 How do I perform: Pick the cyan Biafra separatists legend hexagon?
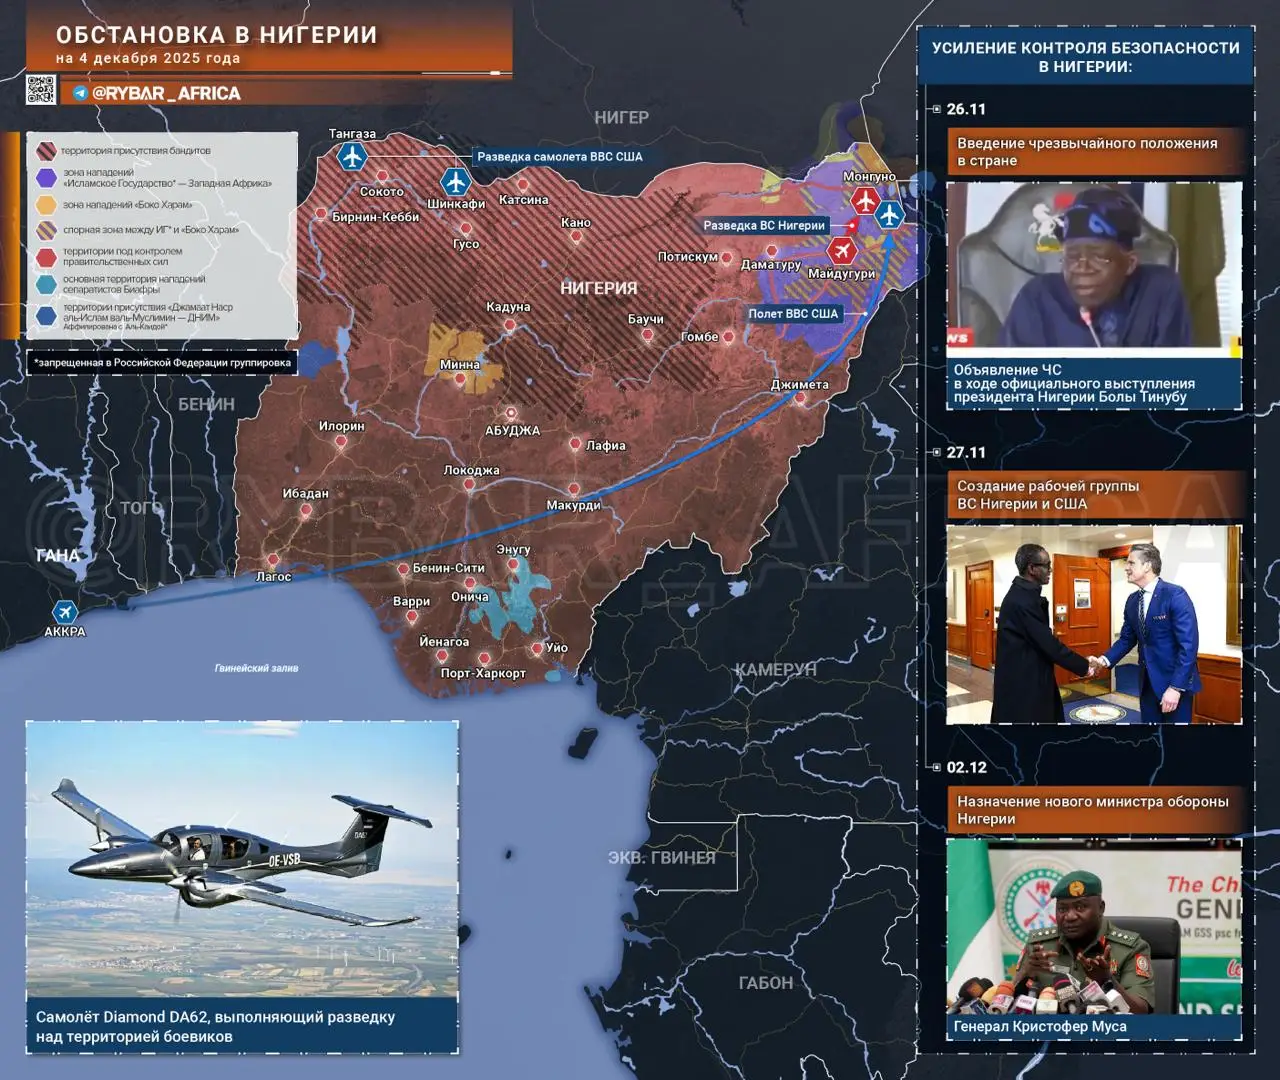pos(46,284)
